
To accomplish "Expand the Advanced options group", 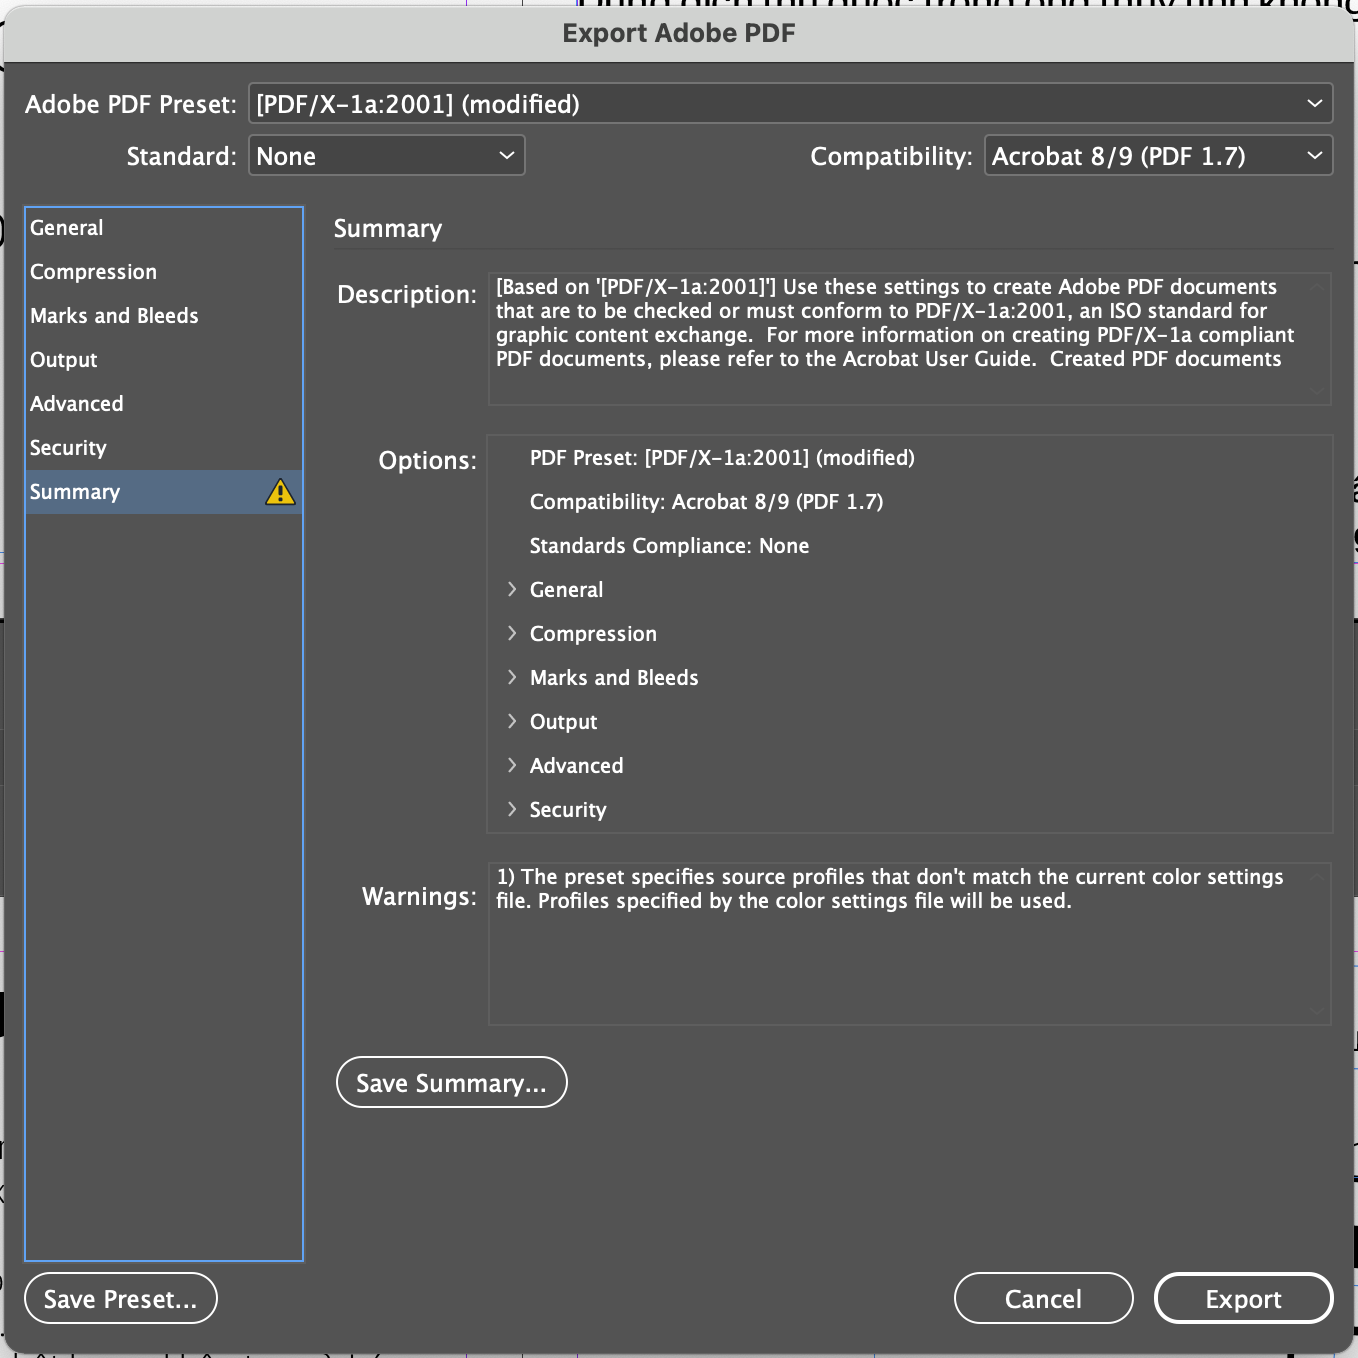I will pyautogui.click(x=512, y=765).
